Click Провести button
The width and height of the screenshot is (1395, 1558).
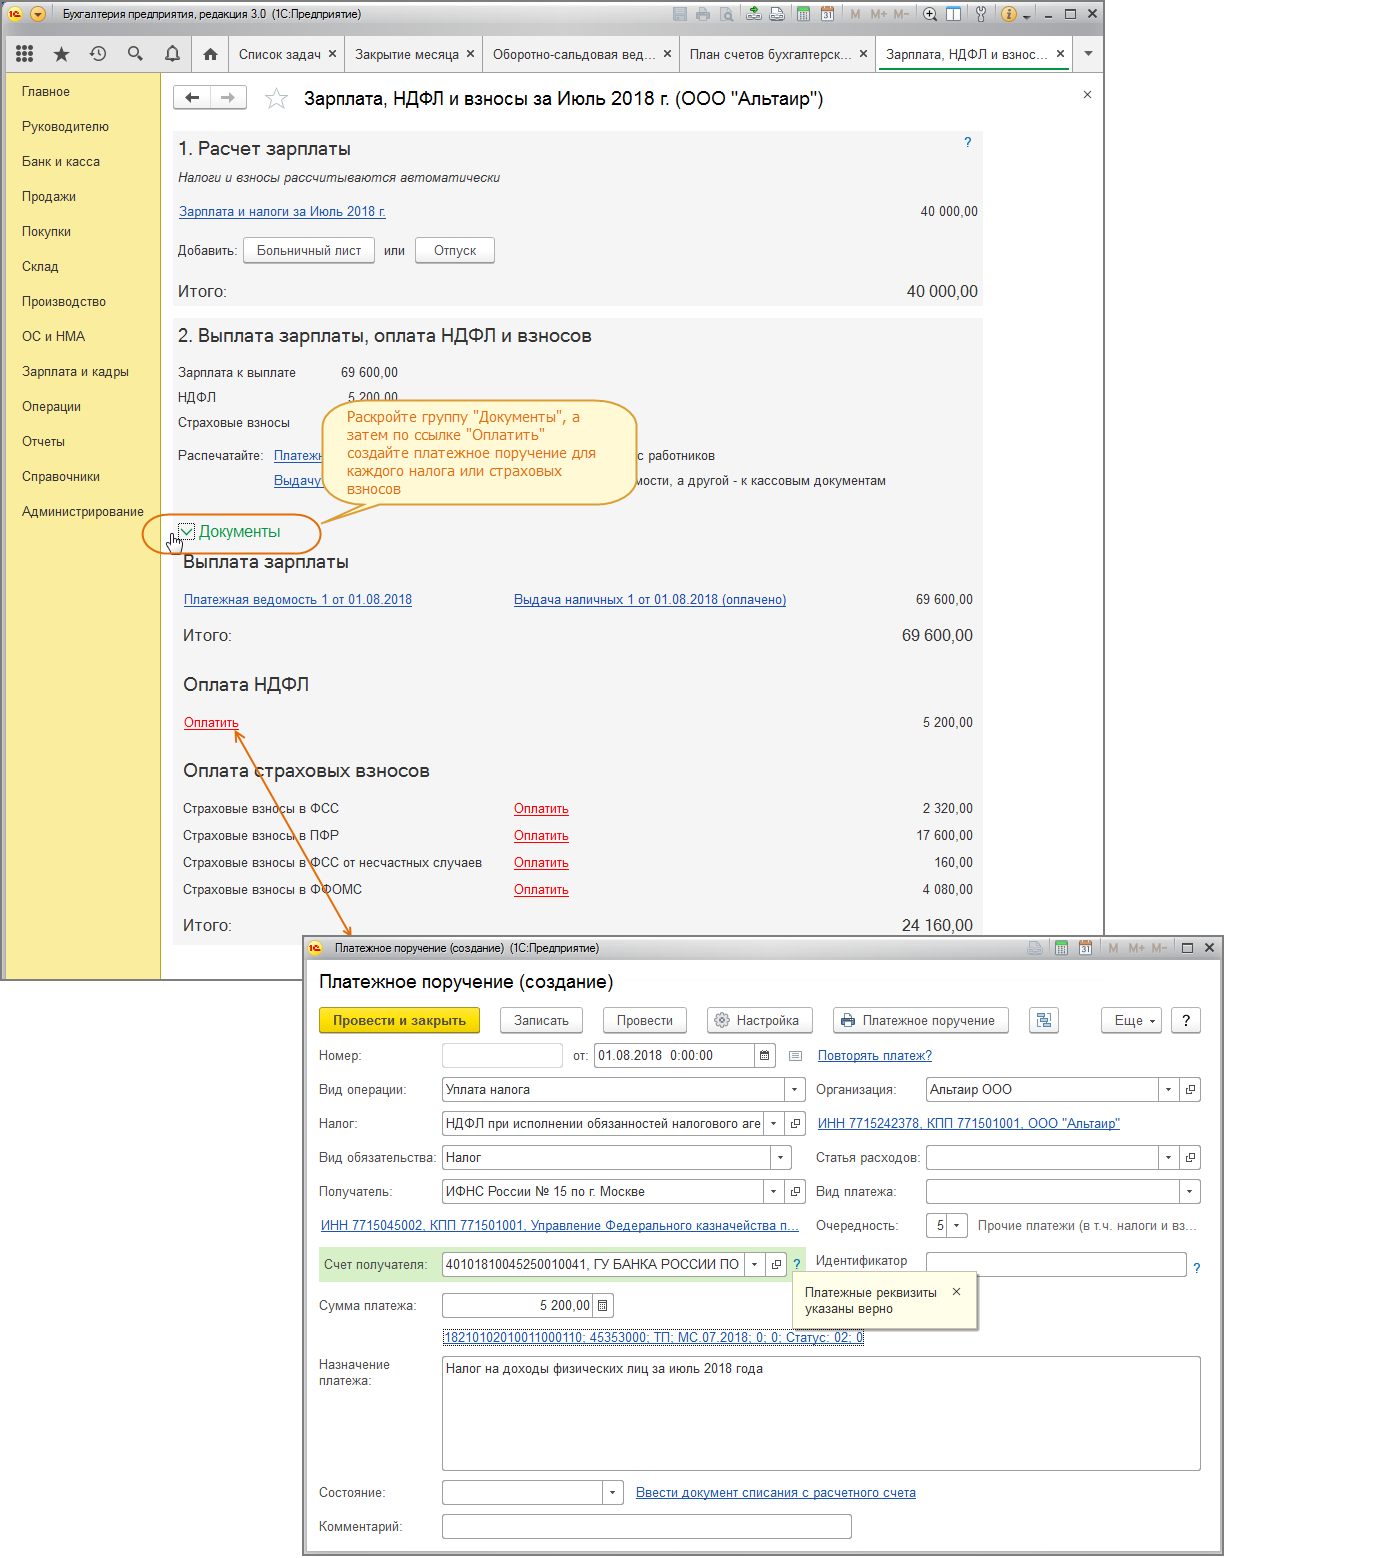(x=644, y=1020)
